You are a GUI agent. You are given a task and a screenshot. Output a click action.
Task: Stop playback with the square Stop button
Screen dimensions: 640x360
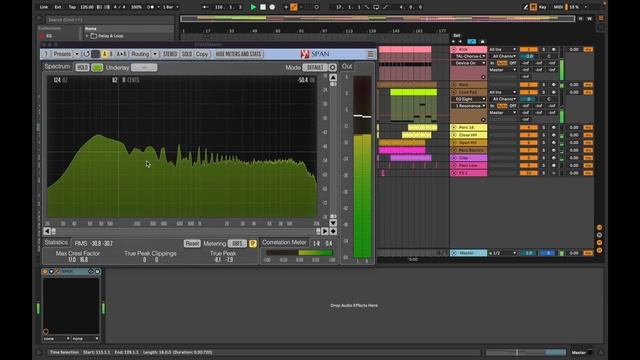pyautogui.click(x=263, y=7)
